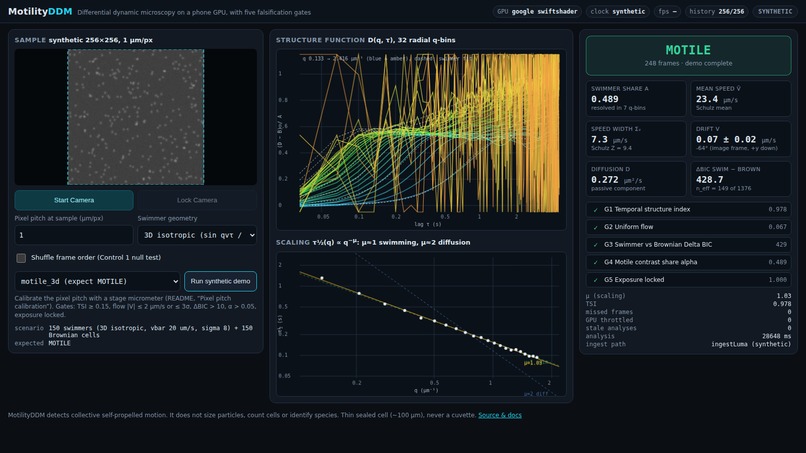Click the scenario description text
Screen dimensions: 806x453
pyautogui.click(x=151, y=331)
